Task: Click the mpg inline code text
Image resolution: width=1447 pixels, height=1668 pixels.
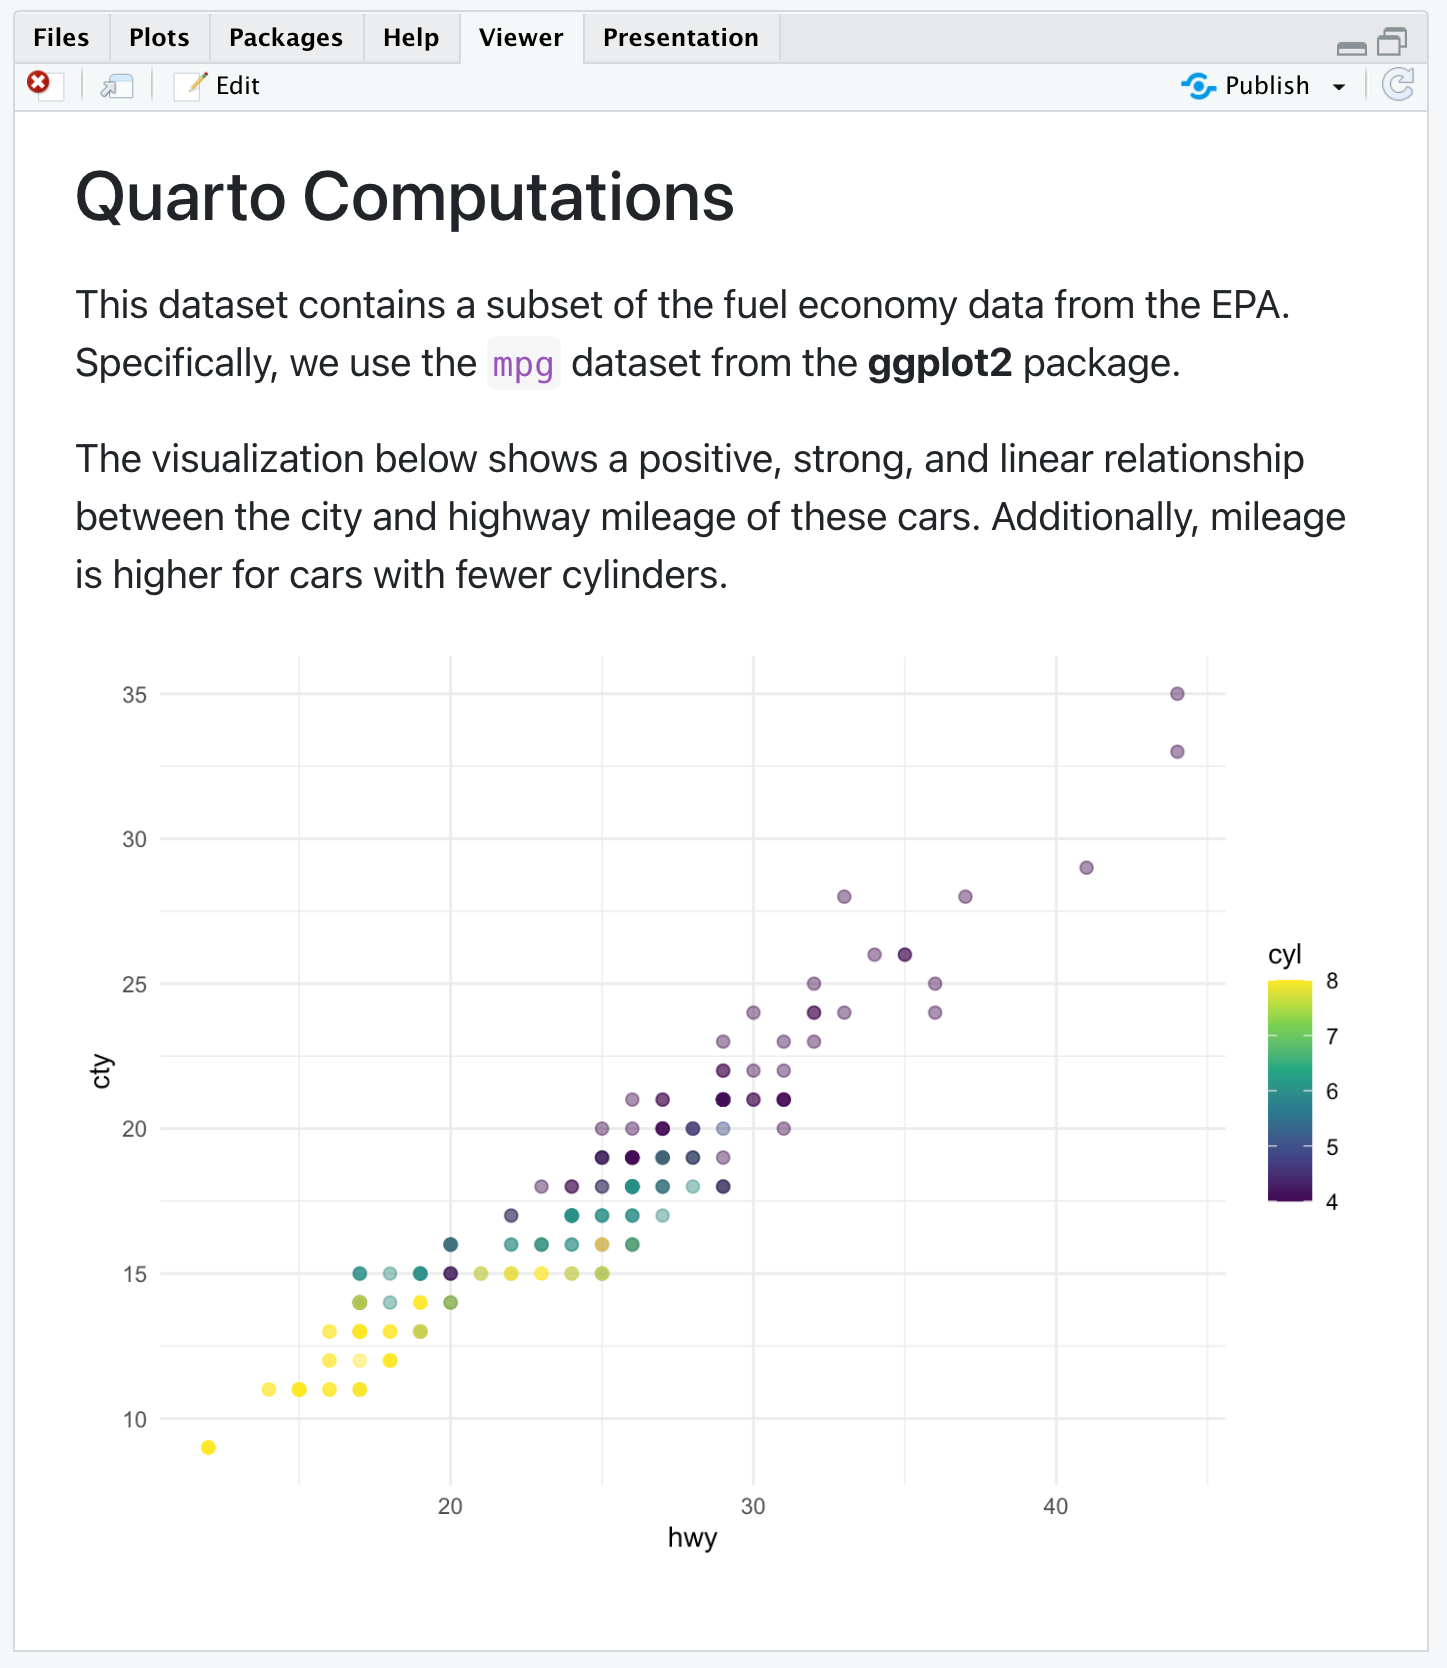Action: click(523, 364)
